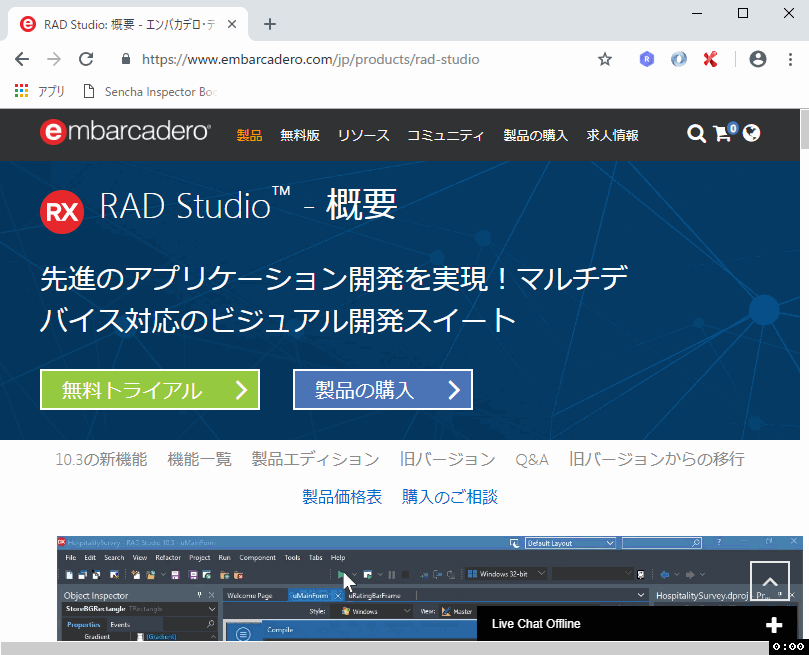Click the globe language selector icon
The image size is (809, 655).
(751, 134)
